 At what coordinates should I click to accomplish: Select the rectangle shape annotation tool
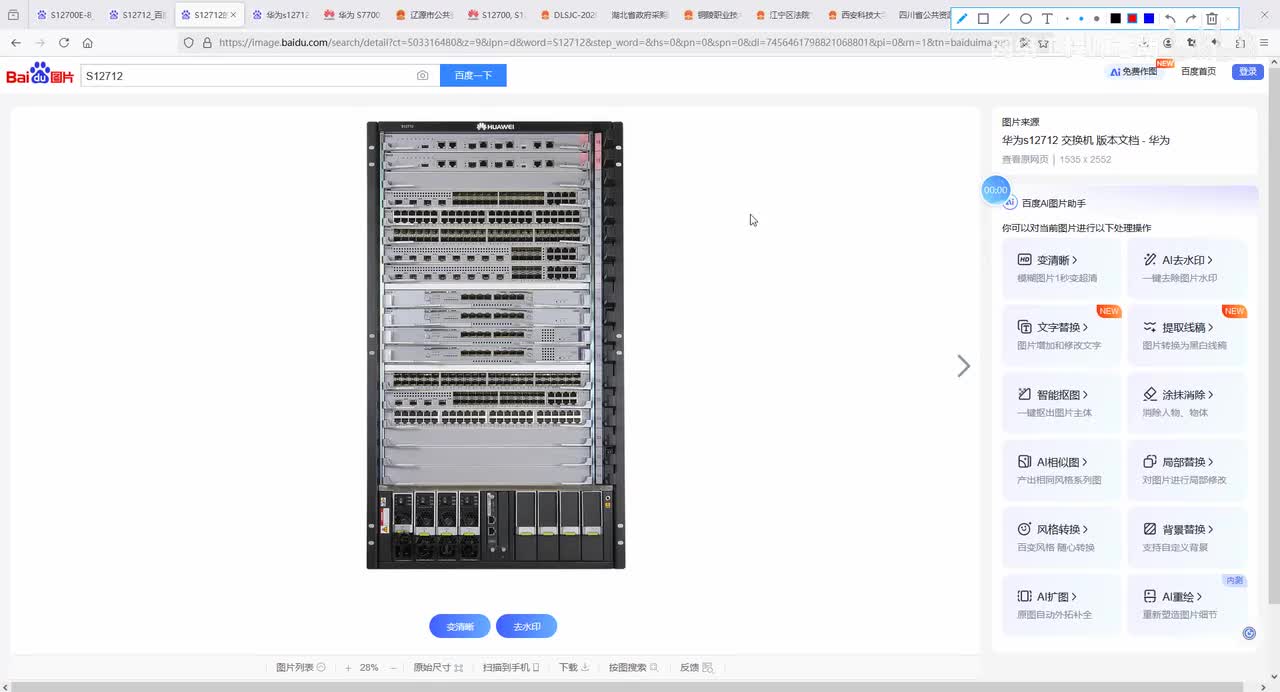pos(983,19)
